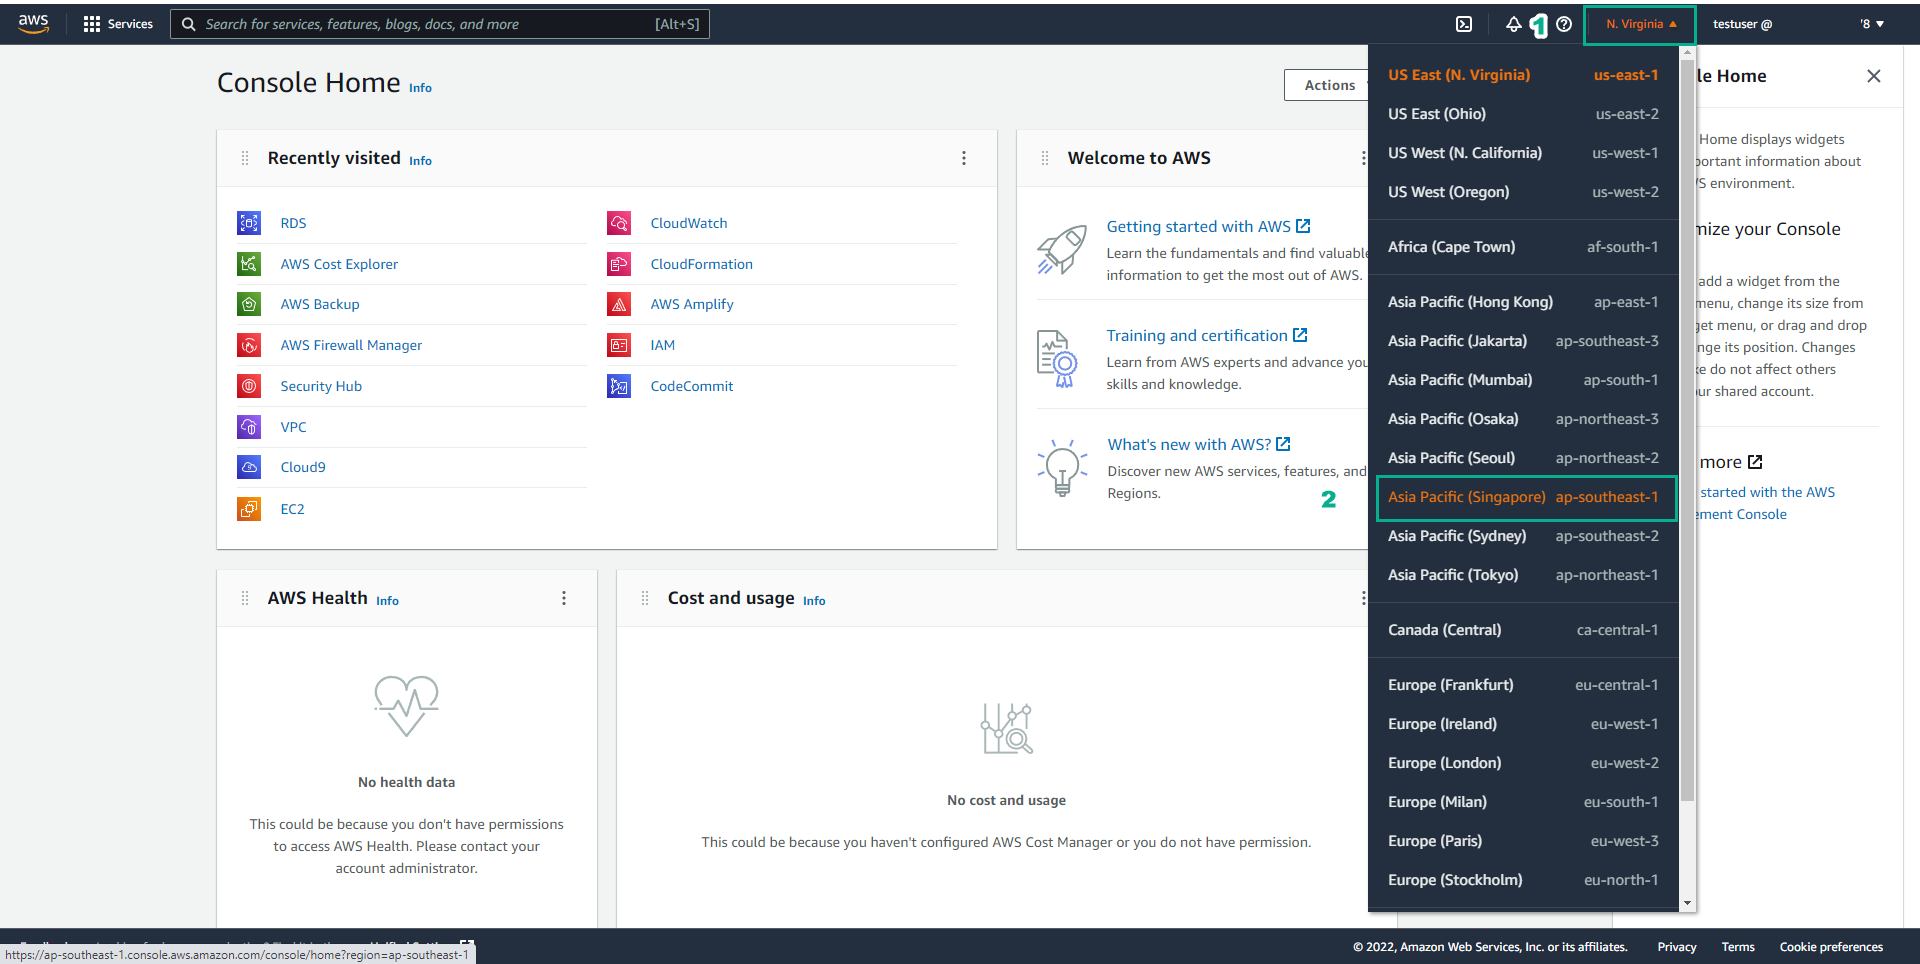Choose Asia Pacific (Mumbai) region

pos(1523,380)
